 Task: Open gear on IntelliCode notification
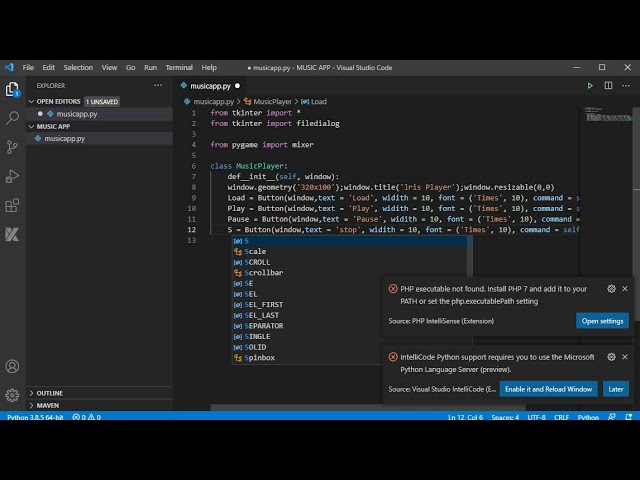click(611, 357)
